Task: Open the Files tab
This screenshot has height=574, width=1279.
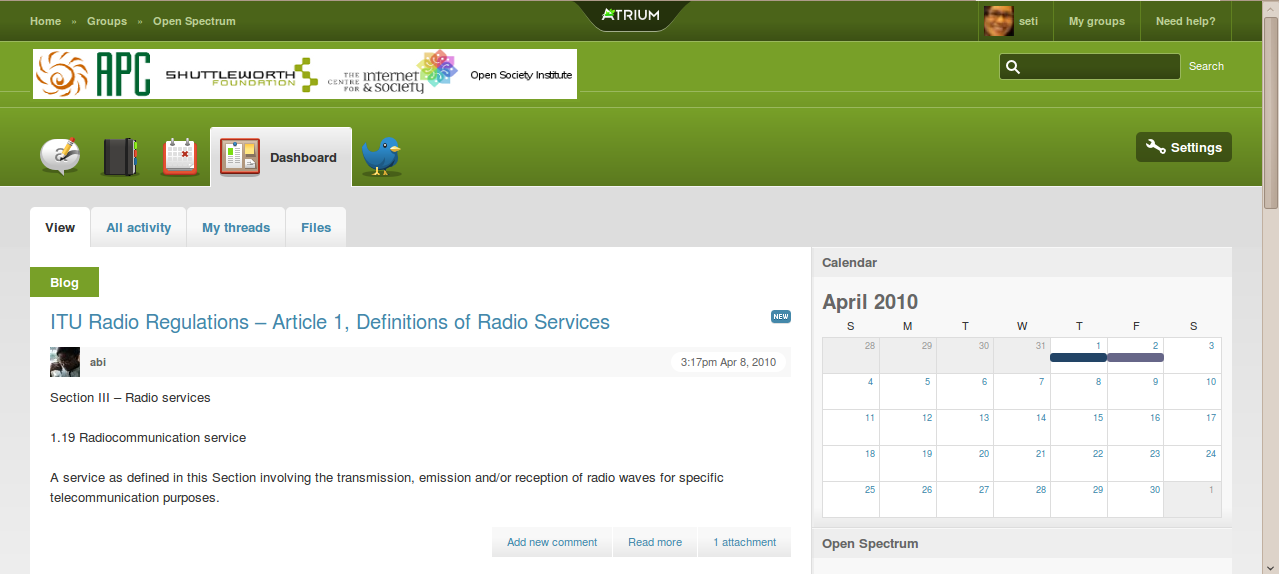Action: click(316, 227)
